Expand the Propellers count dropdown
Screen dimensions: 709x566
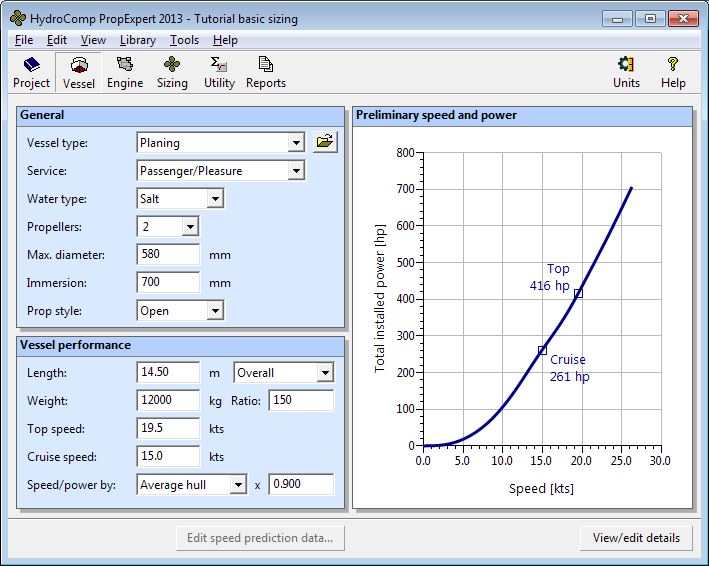(x=190, y=227)
